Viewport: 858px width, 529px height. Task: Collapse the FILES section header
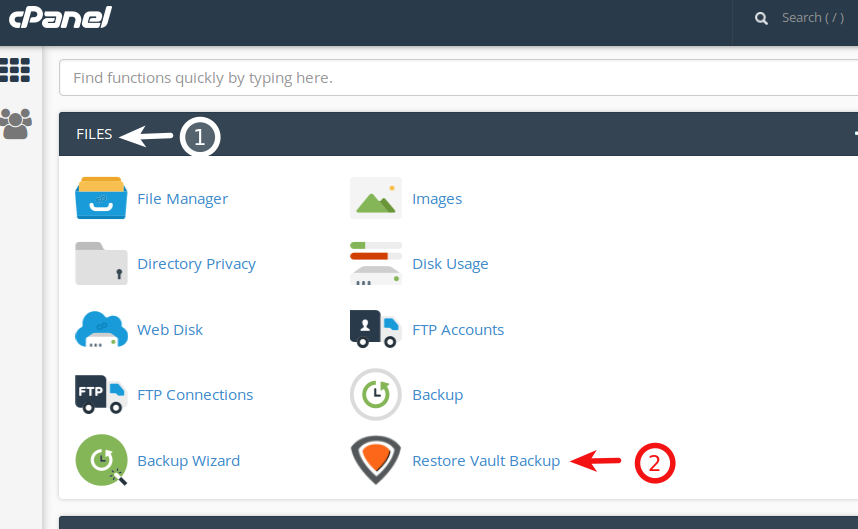coord(459,134)
